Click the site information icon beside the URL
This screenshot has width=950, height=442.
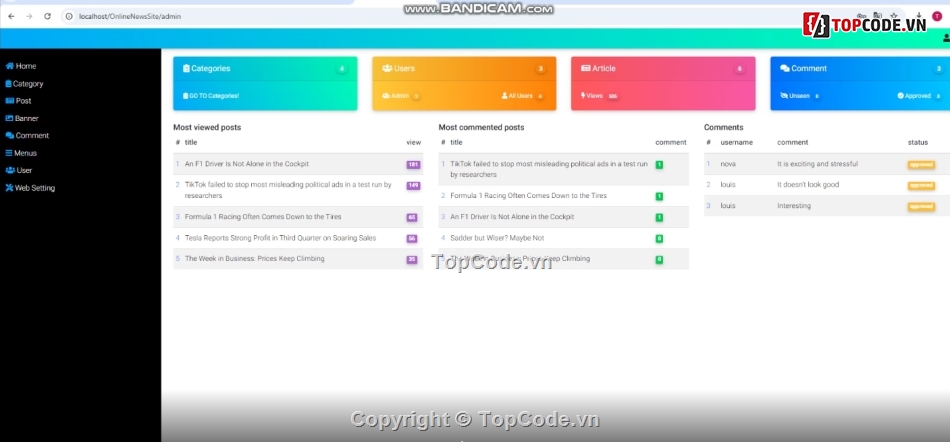pos(69,16)
